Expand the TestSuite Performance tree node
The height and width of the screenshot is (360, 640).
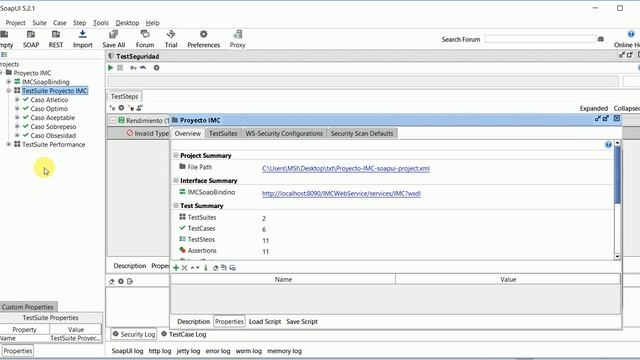coord(9,144)
